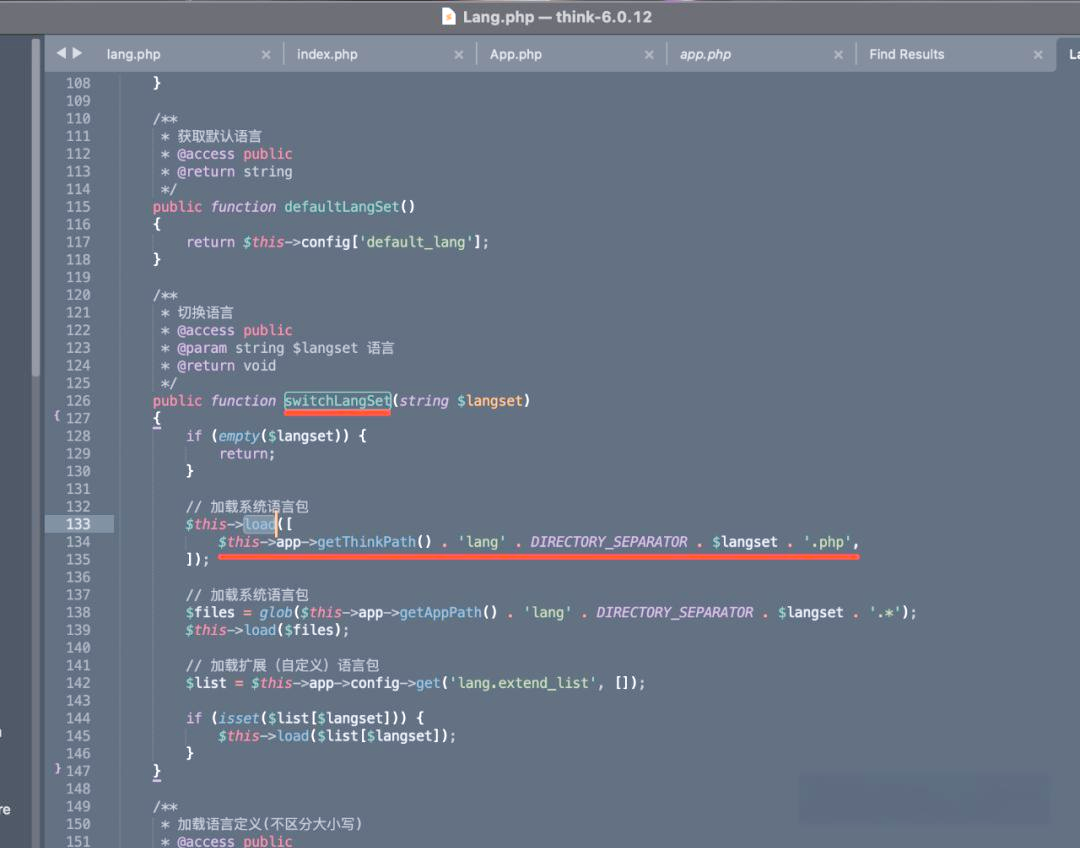
Task: Click line number 115 in the gutter
Action: [79, 207]
